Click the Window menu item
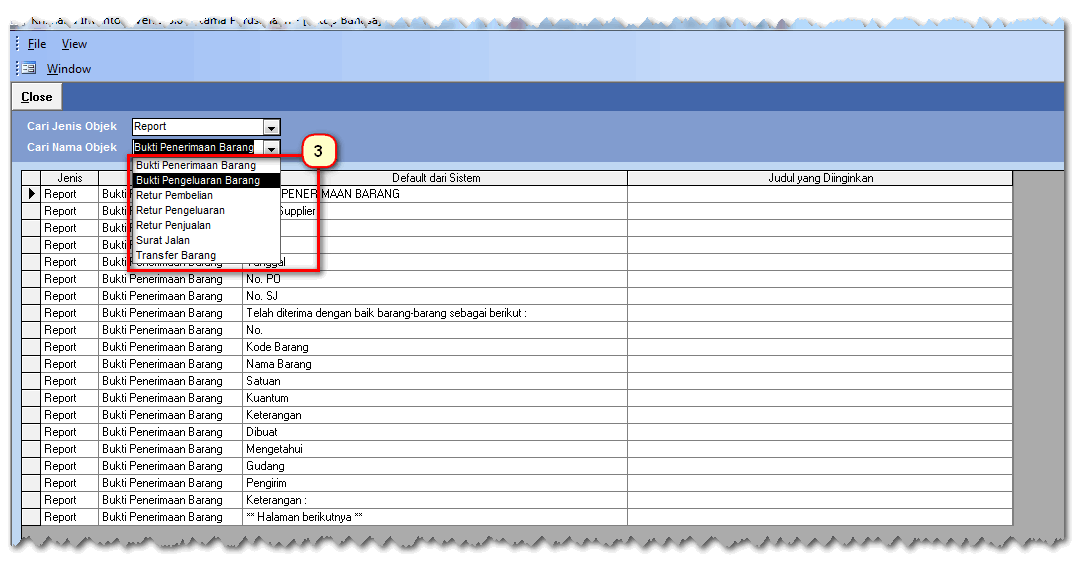Image resolution: width=1075 pixels, height=564 pixels. tap(68, 69)
